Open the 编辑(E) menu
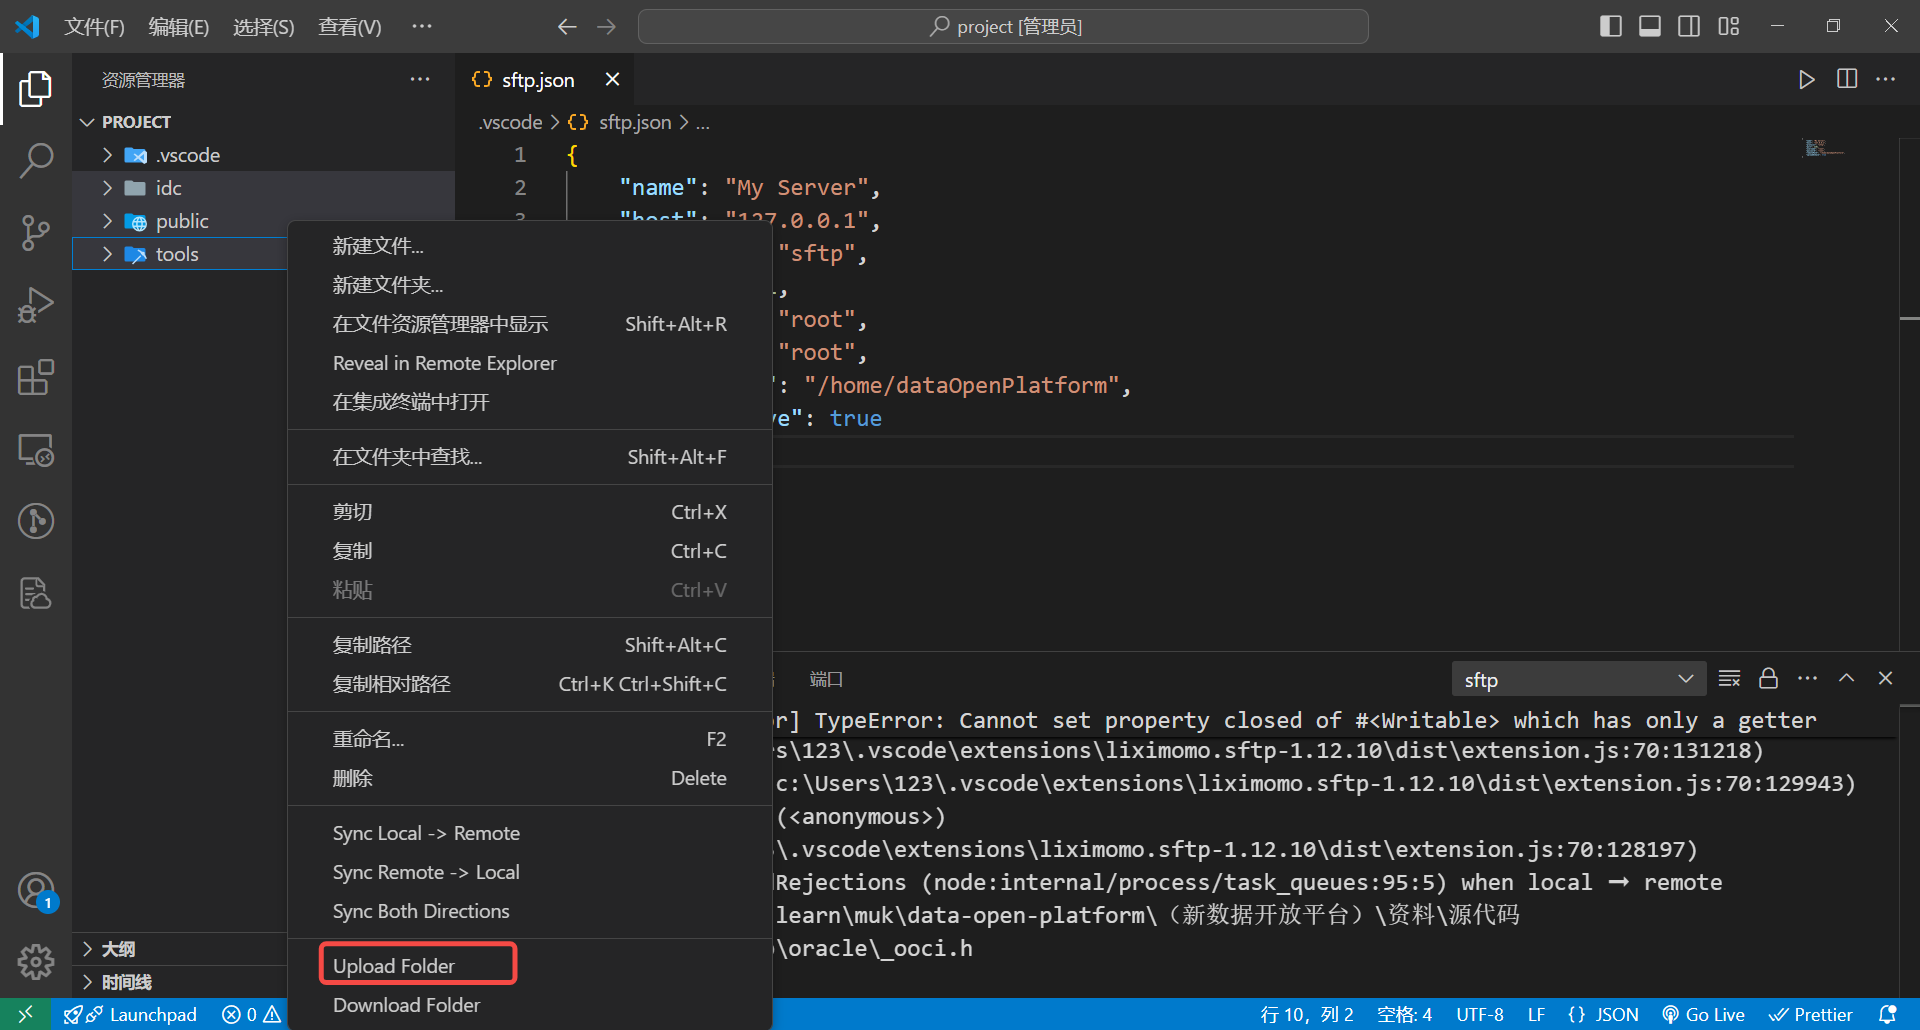 pyautogui.click(x=179, y=27)
